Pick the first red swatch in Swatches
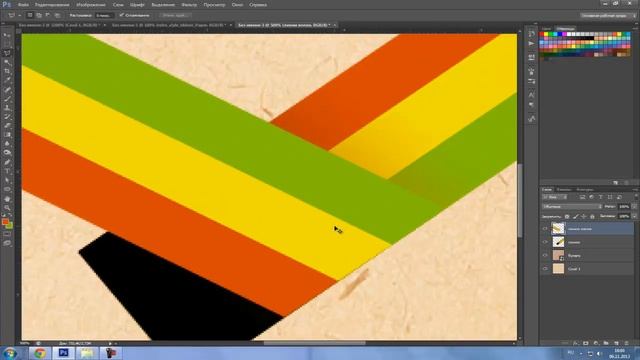The image size is (640, 360). tap(542, 34)
